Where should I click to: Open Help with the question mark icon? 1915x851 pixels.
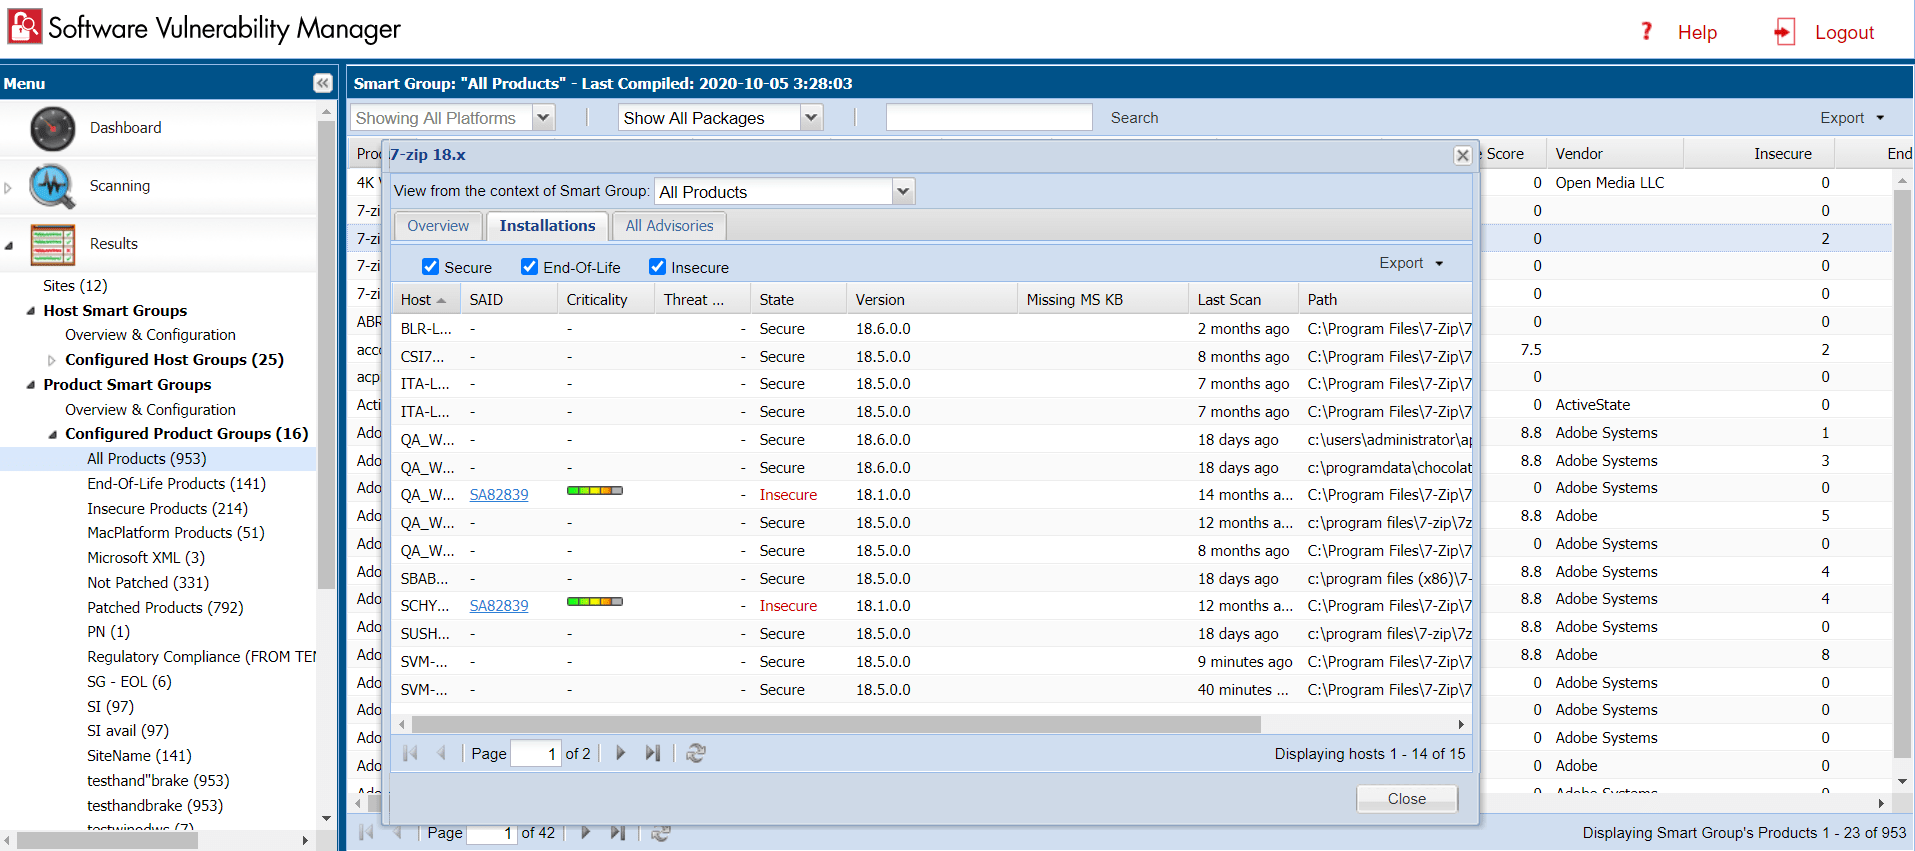click(x=1646, y=31)
